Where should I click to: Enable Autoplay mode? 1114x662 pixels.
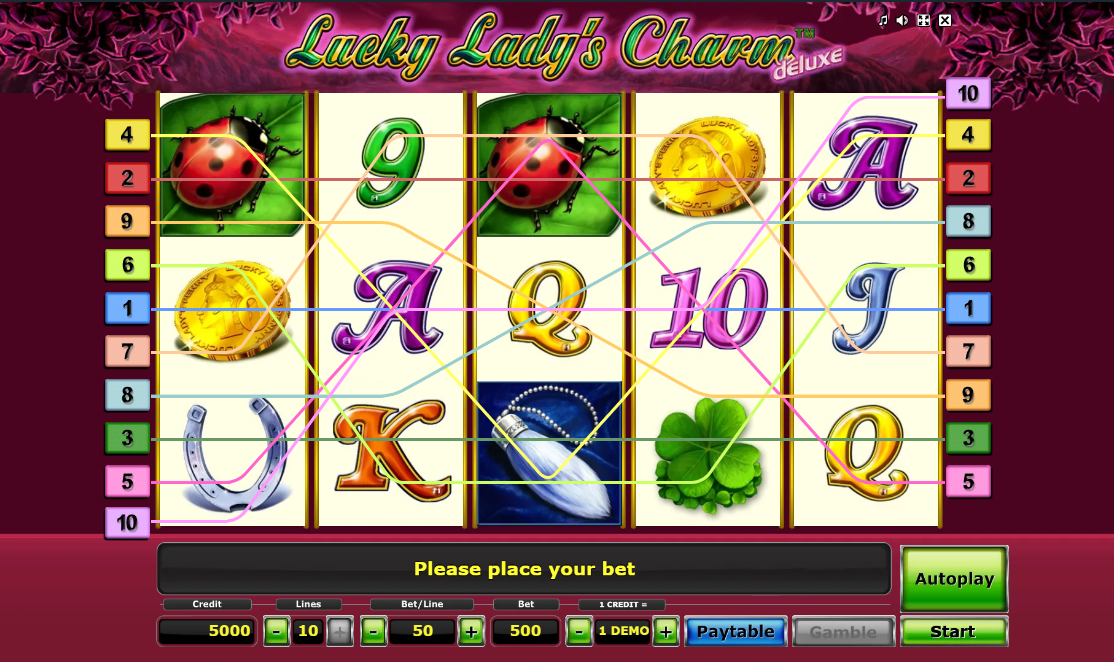[954, 578]
